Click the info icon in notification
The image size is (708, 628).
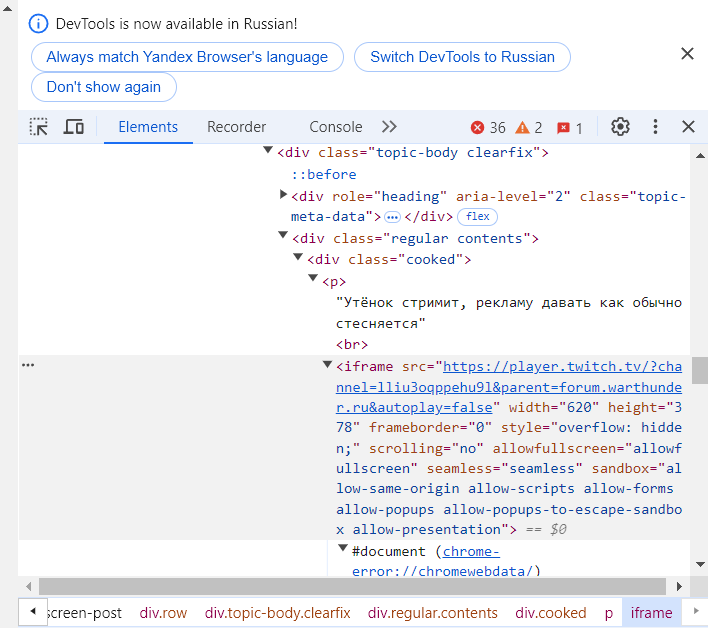pyautogui.click(x=38, y=23)
